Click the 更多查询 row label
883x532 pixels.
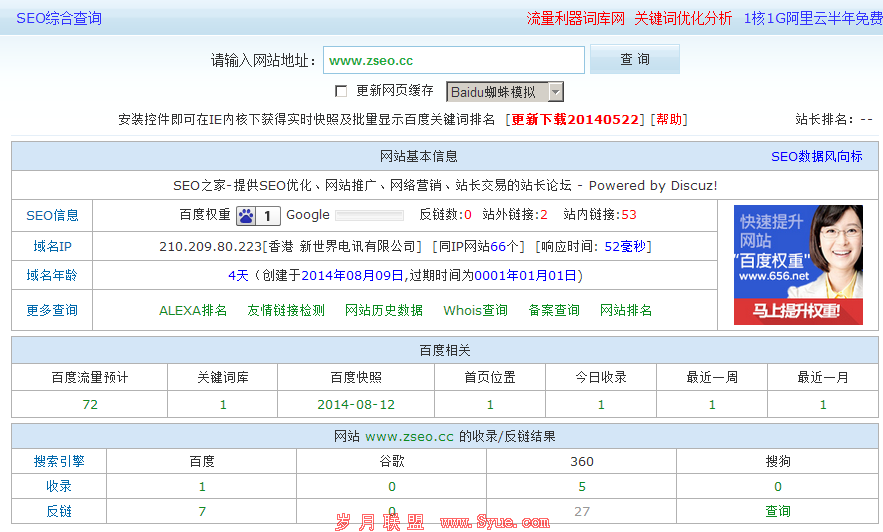(52, 310)
